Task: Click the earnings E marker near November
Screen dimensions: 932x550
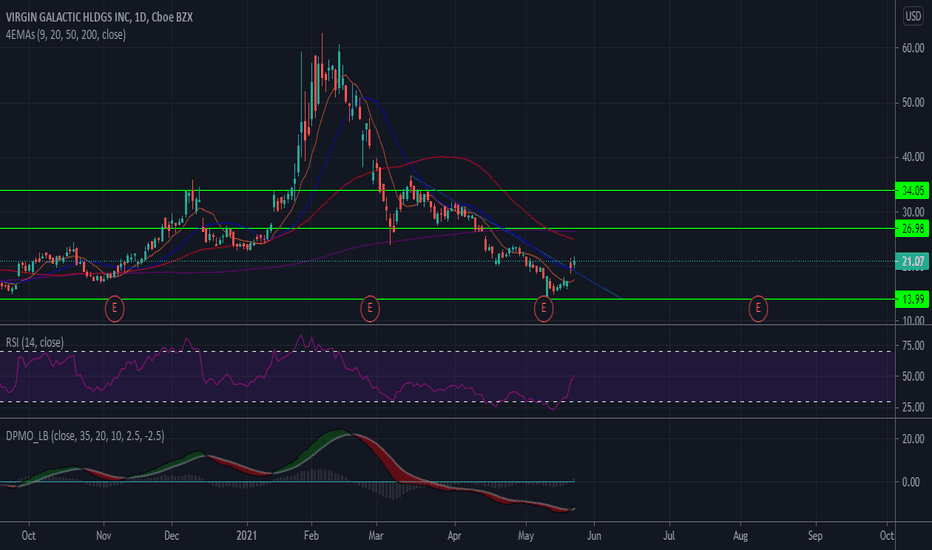Action: coord(115,309)
